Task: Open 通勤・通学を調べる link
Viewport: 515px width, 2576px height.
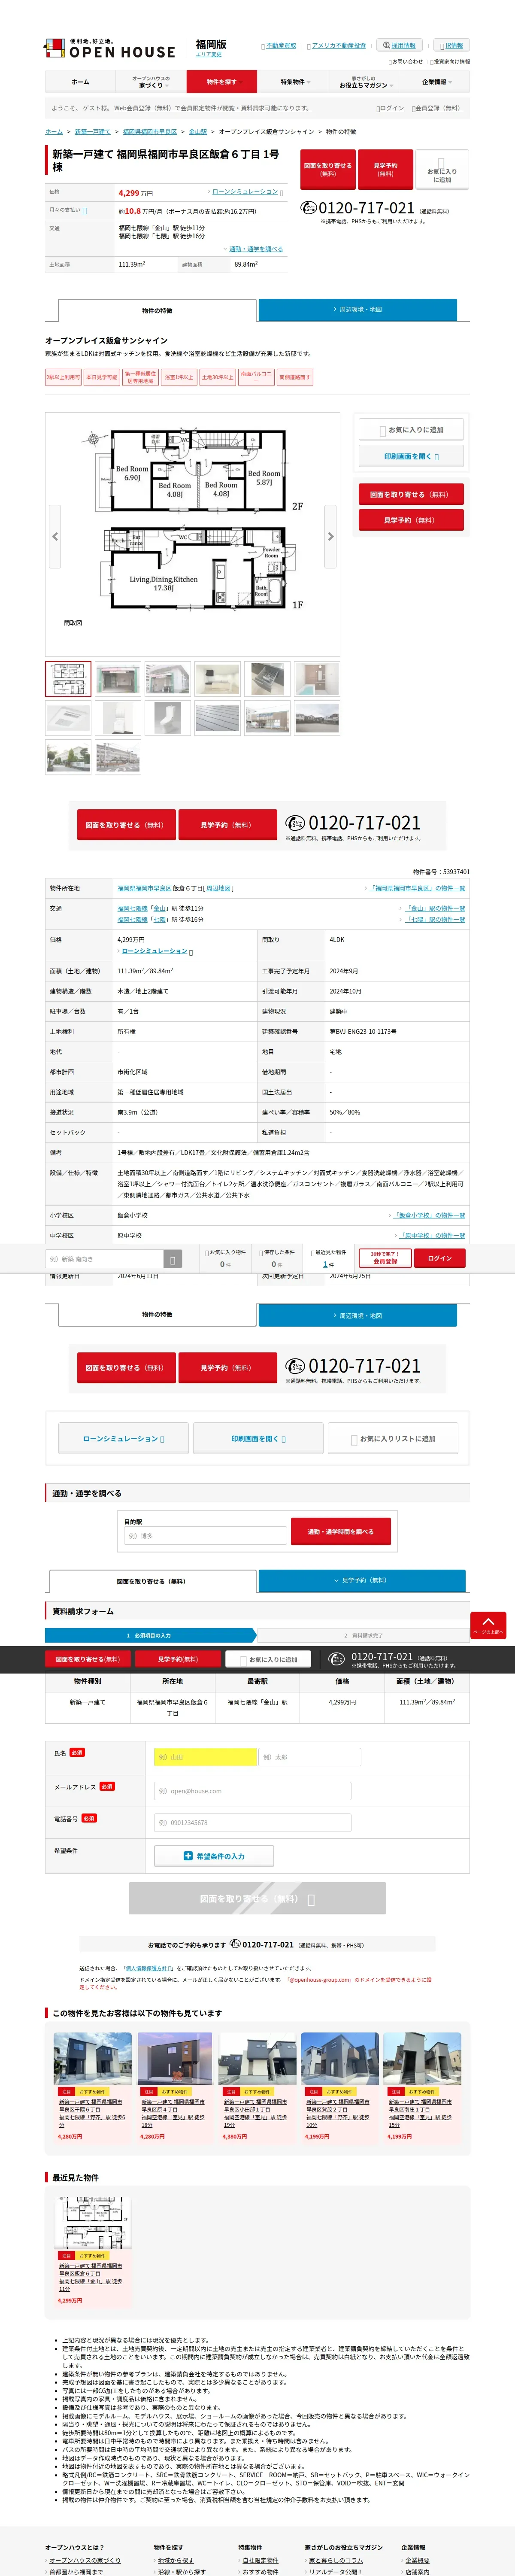Action: (x=256, y=249)
